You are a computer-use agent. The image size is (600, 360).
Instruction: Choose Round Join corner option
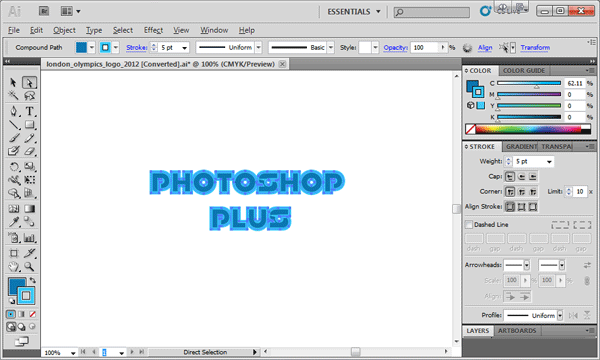522,192
